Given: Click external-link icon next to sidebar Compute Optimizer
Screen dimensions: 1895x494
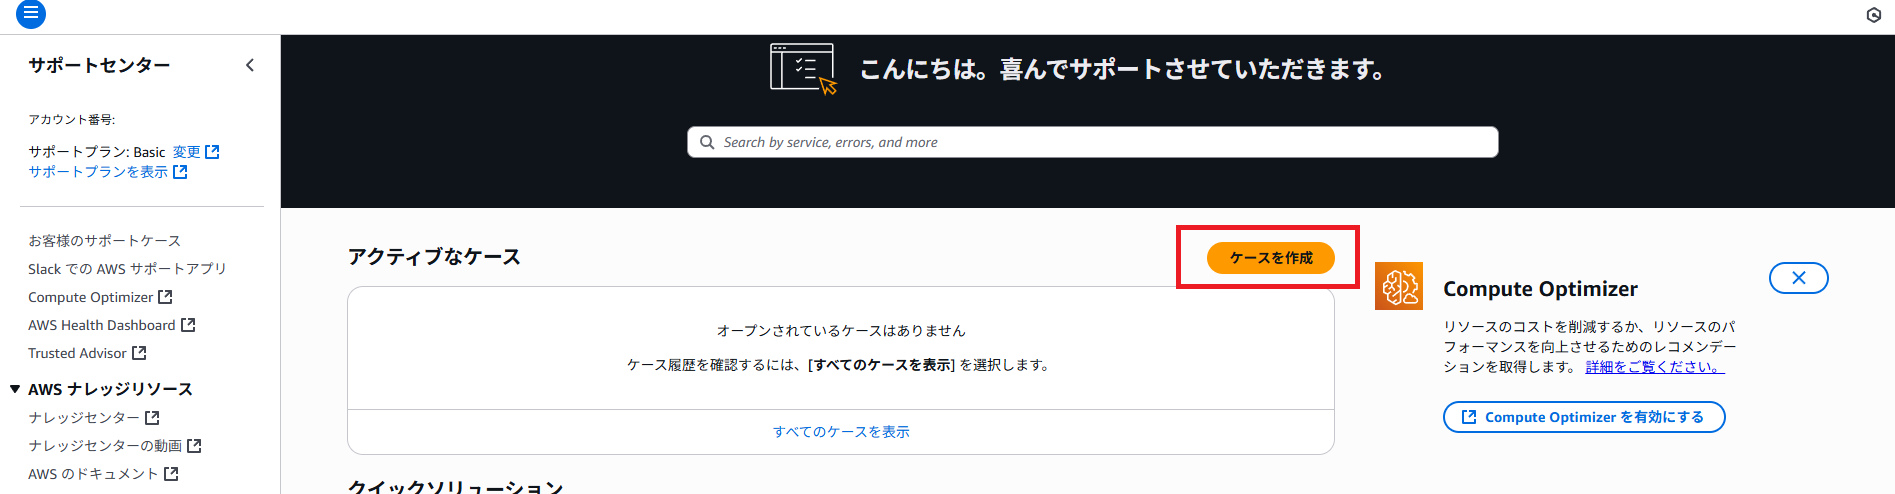Looking at the screenshot, I should tap(166, 297).
